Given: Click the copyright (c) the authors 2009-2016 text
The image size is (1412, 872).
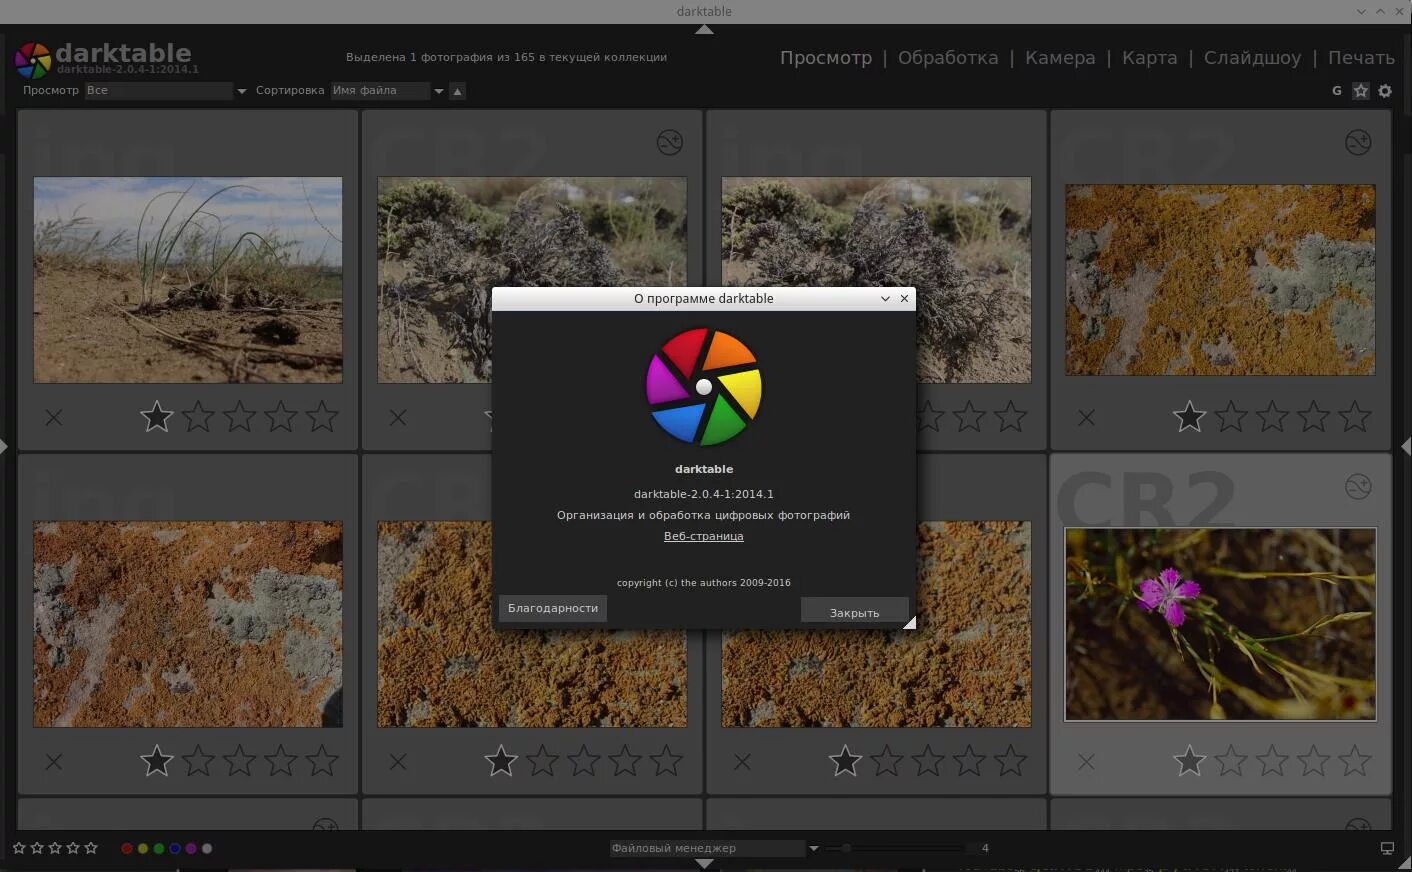Looking at the screenshot, I should 704,582.
